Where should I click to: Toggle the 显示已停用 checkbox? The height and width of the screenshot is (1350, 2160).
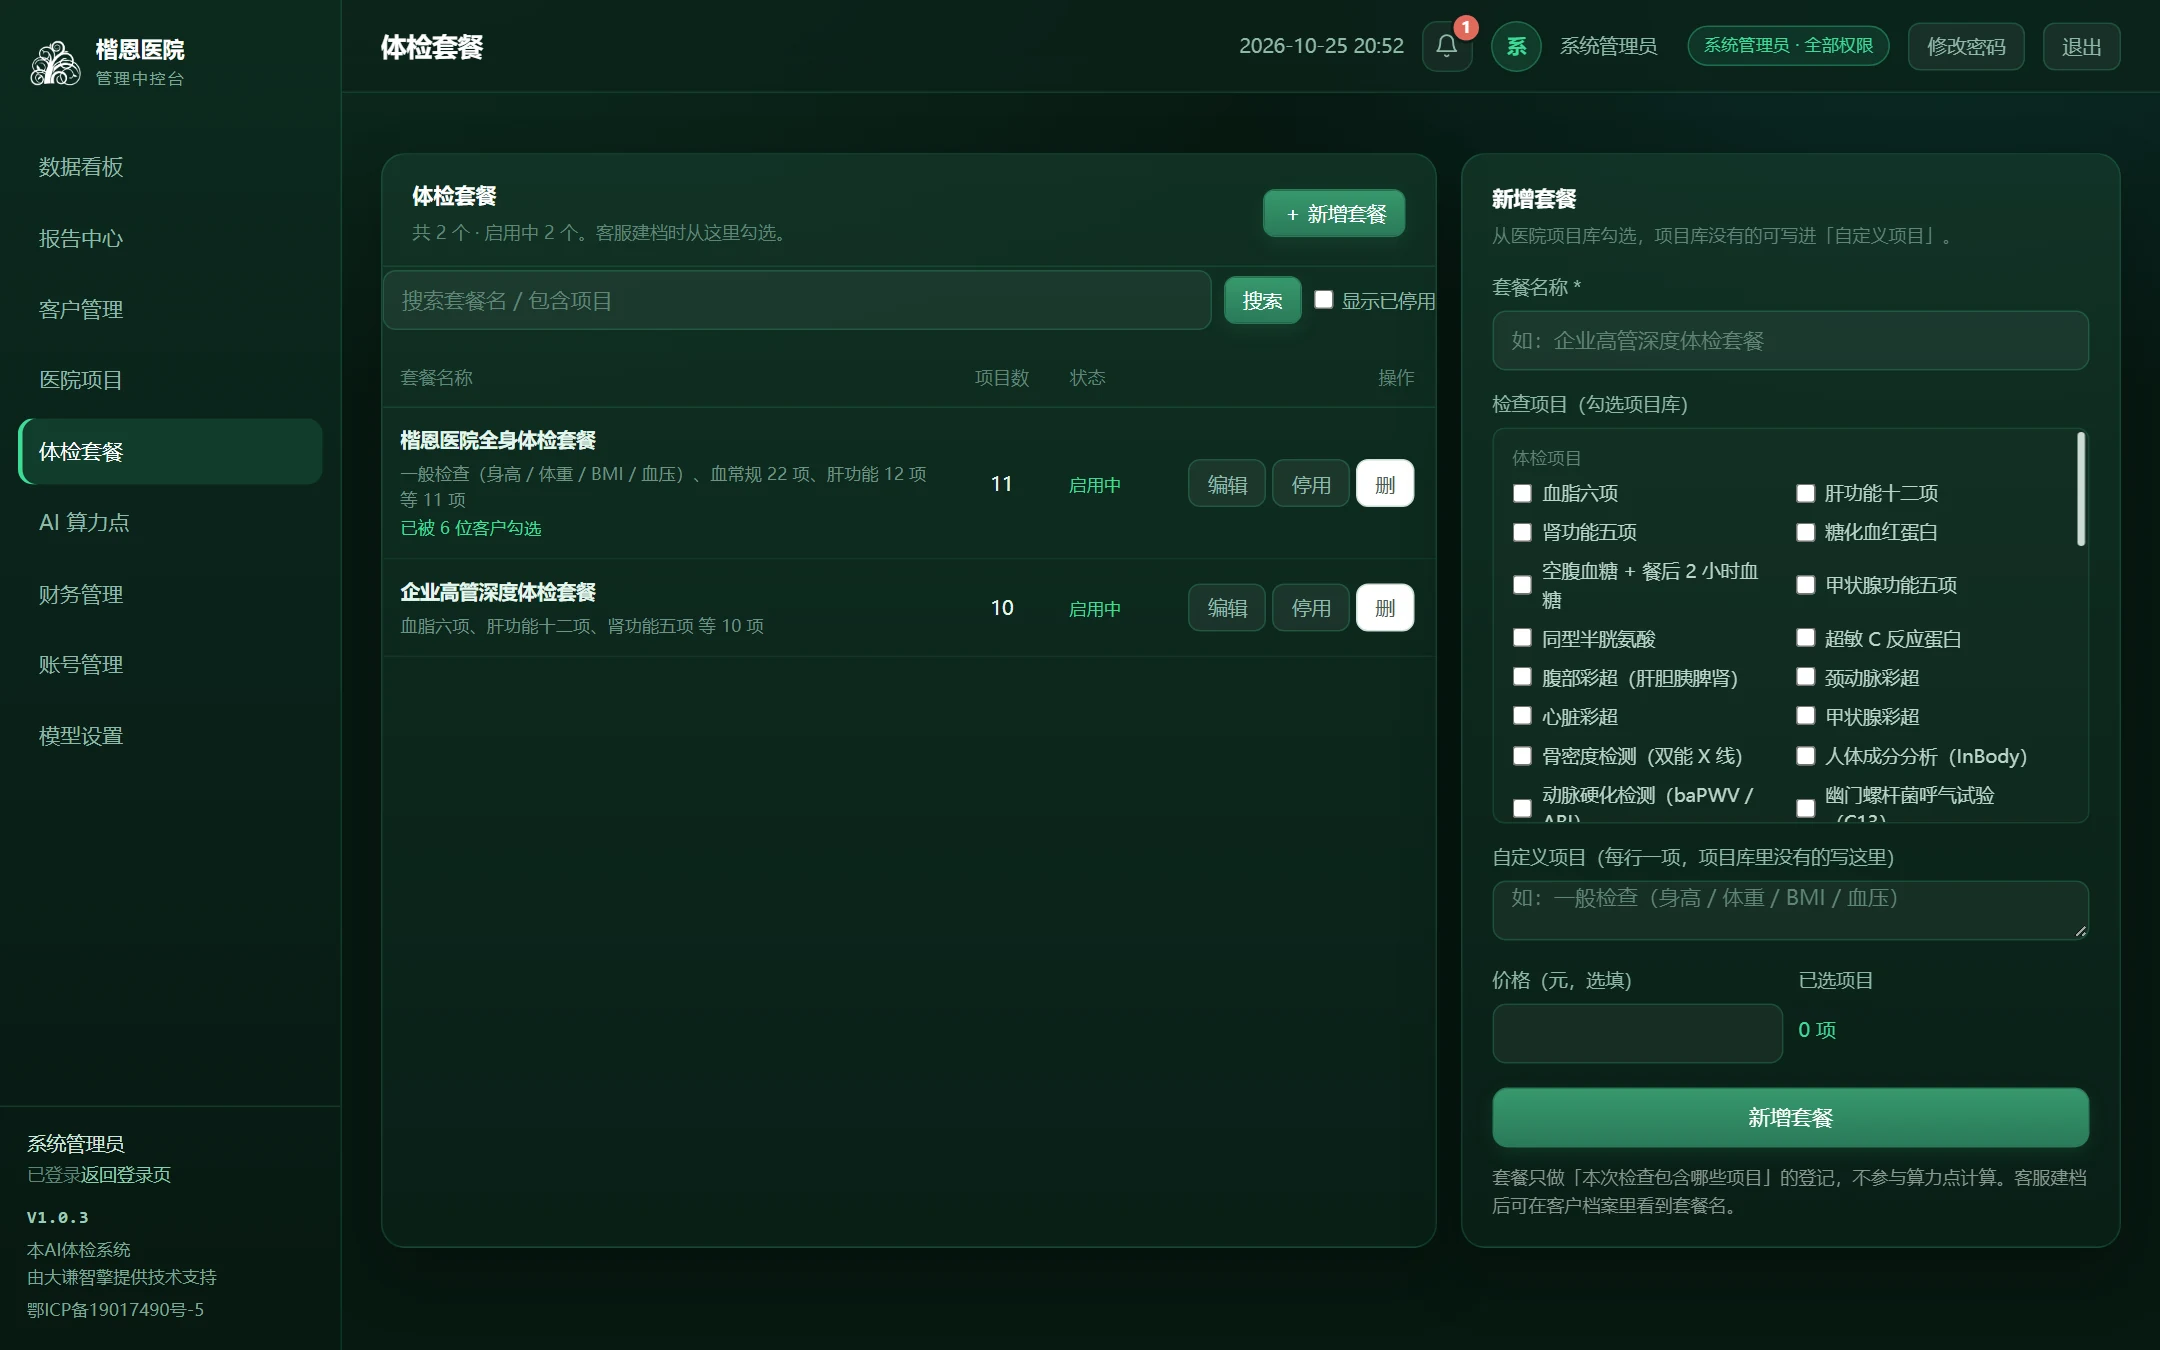1323,299
